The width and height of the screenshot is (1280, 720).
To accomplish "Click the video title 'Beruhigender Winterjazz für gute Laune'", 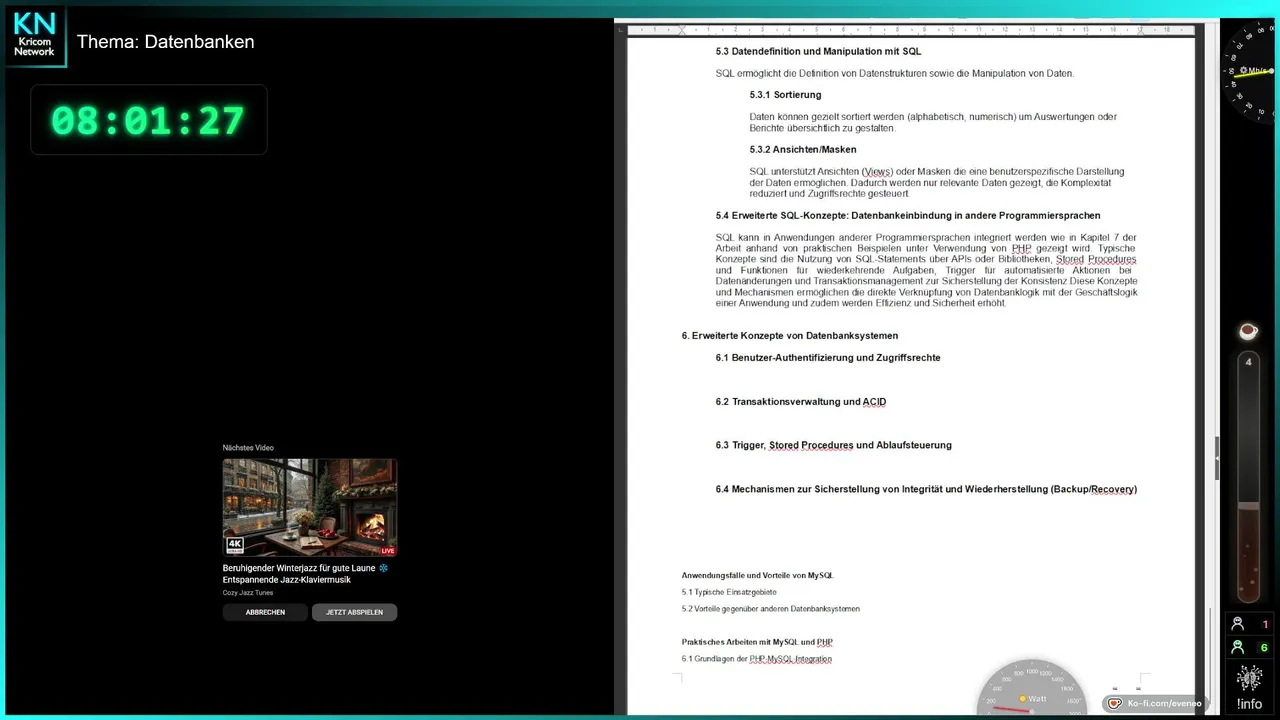I will (x=299, y=568).
